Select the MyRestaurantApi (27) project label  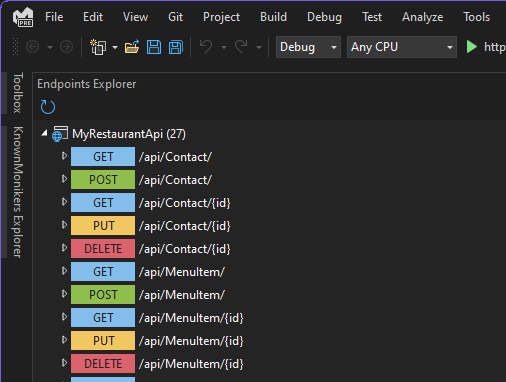pos(129,134)
